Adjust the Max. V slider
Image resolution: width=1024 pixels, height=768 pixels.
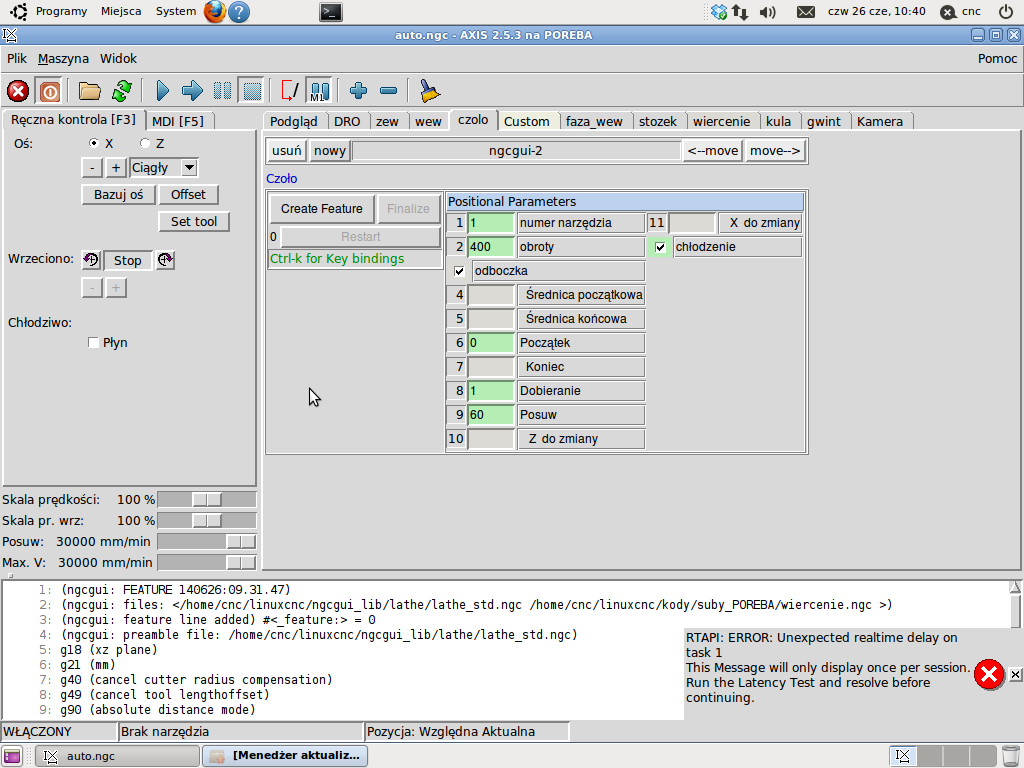206,562
